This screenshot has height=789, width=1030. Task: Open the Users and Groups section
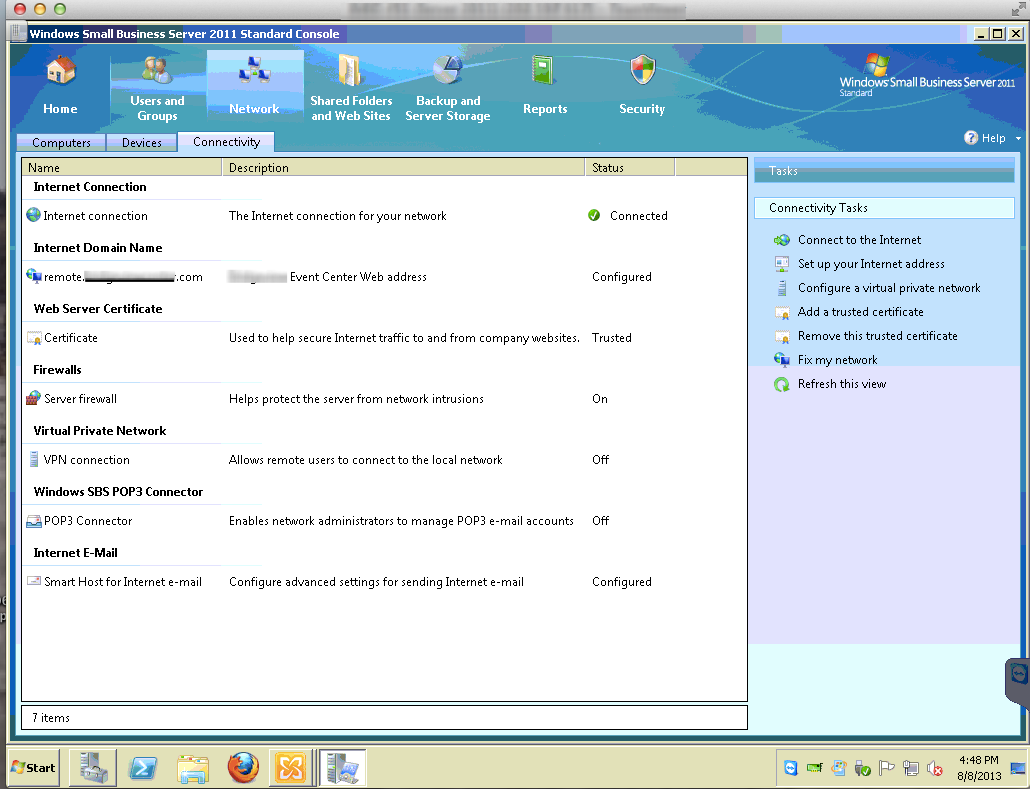[x=157, y=88]
